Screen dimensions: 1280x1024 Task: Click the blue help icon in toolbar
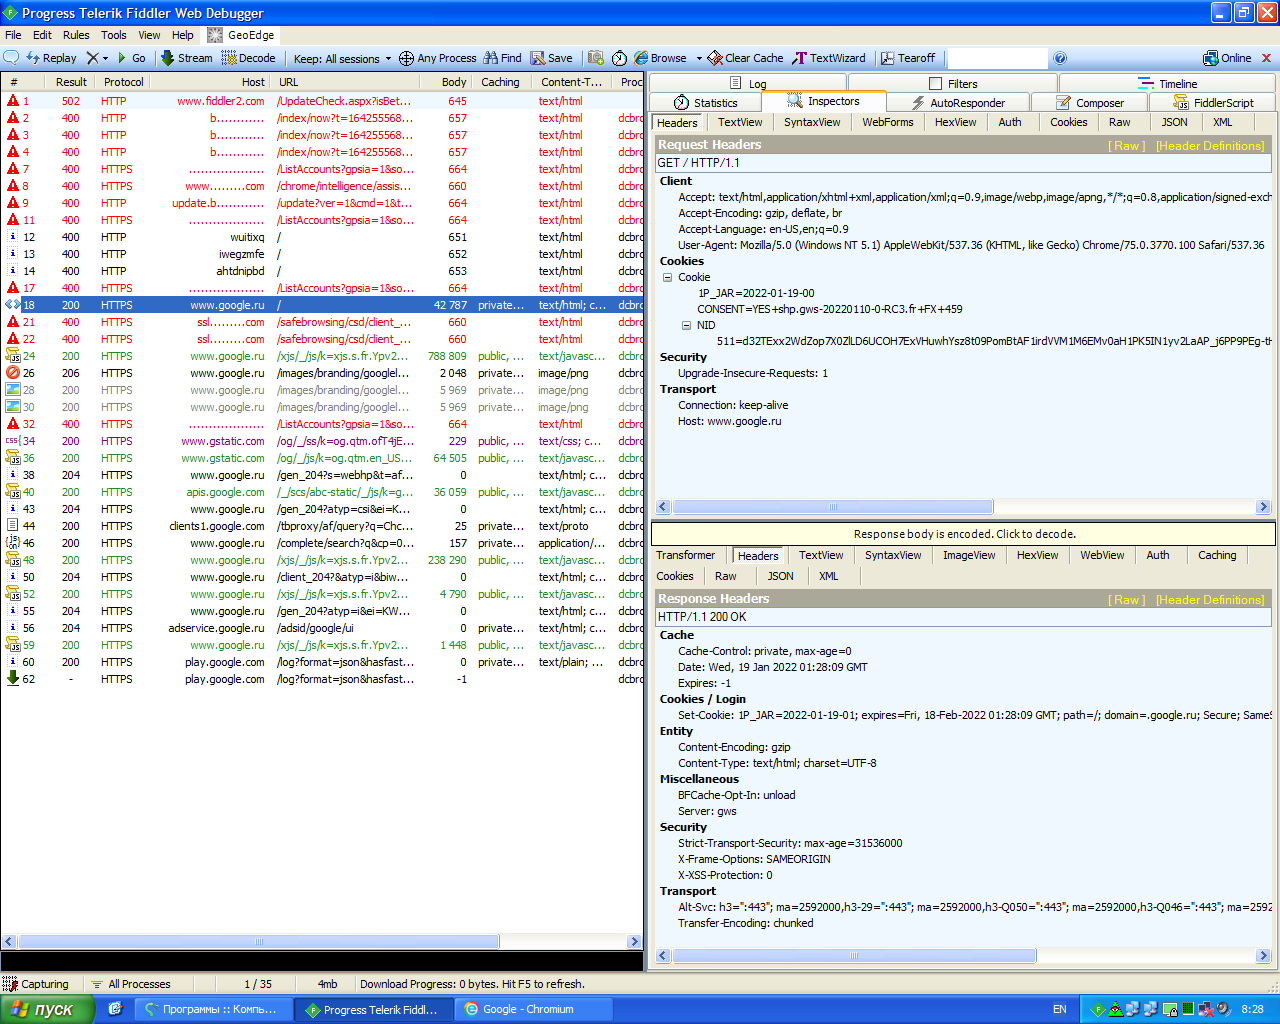click(x=1060, y=58)
